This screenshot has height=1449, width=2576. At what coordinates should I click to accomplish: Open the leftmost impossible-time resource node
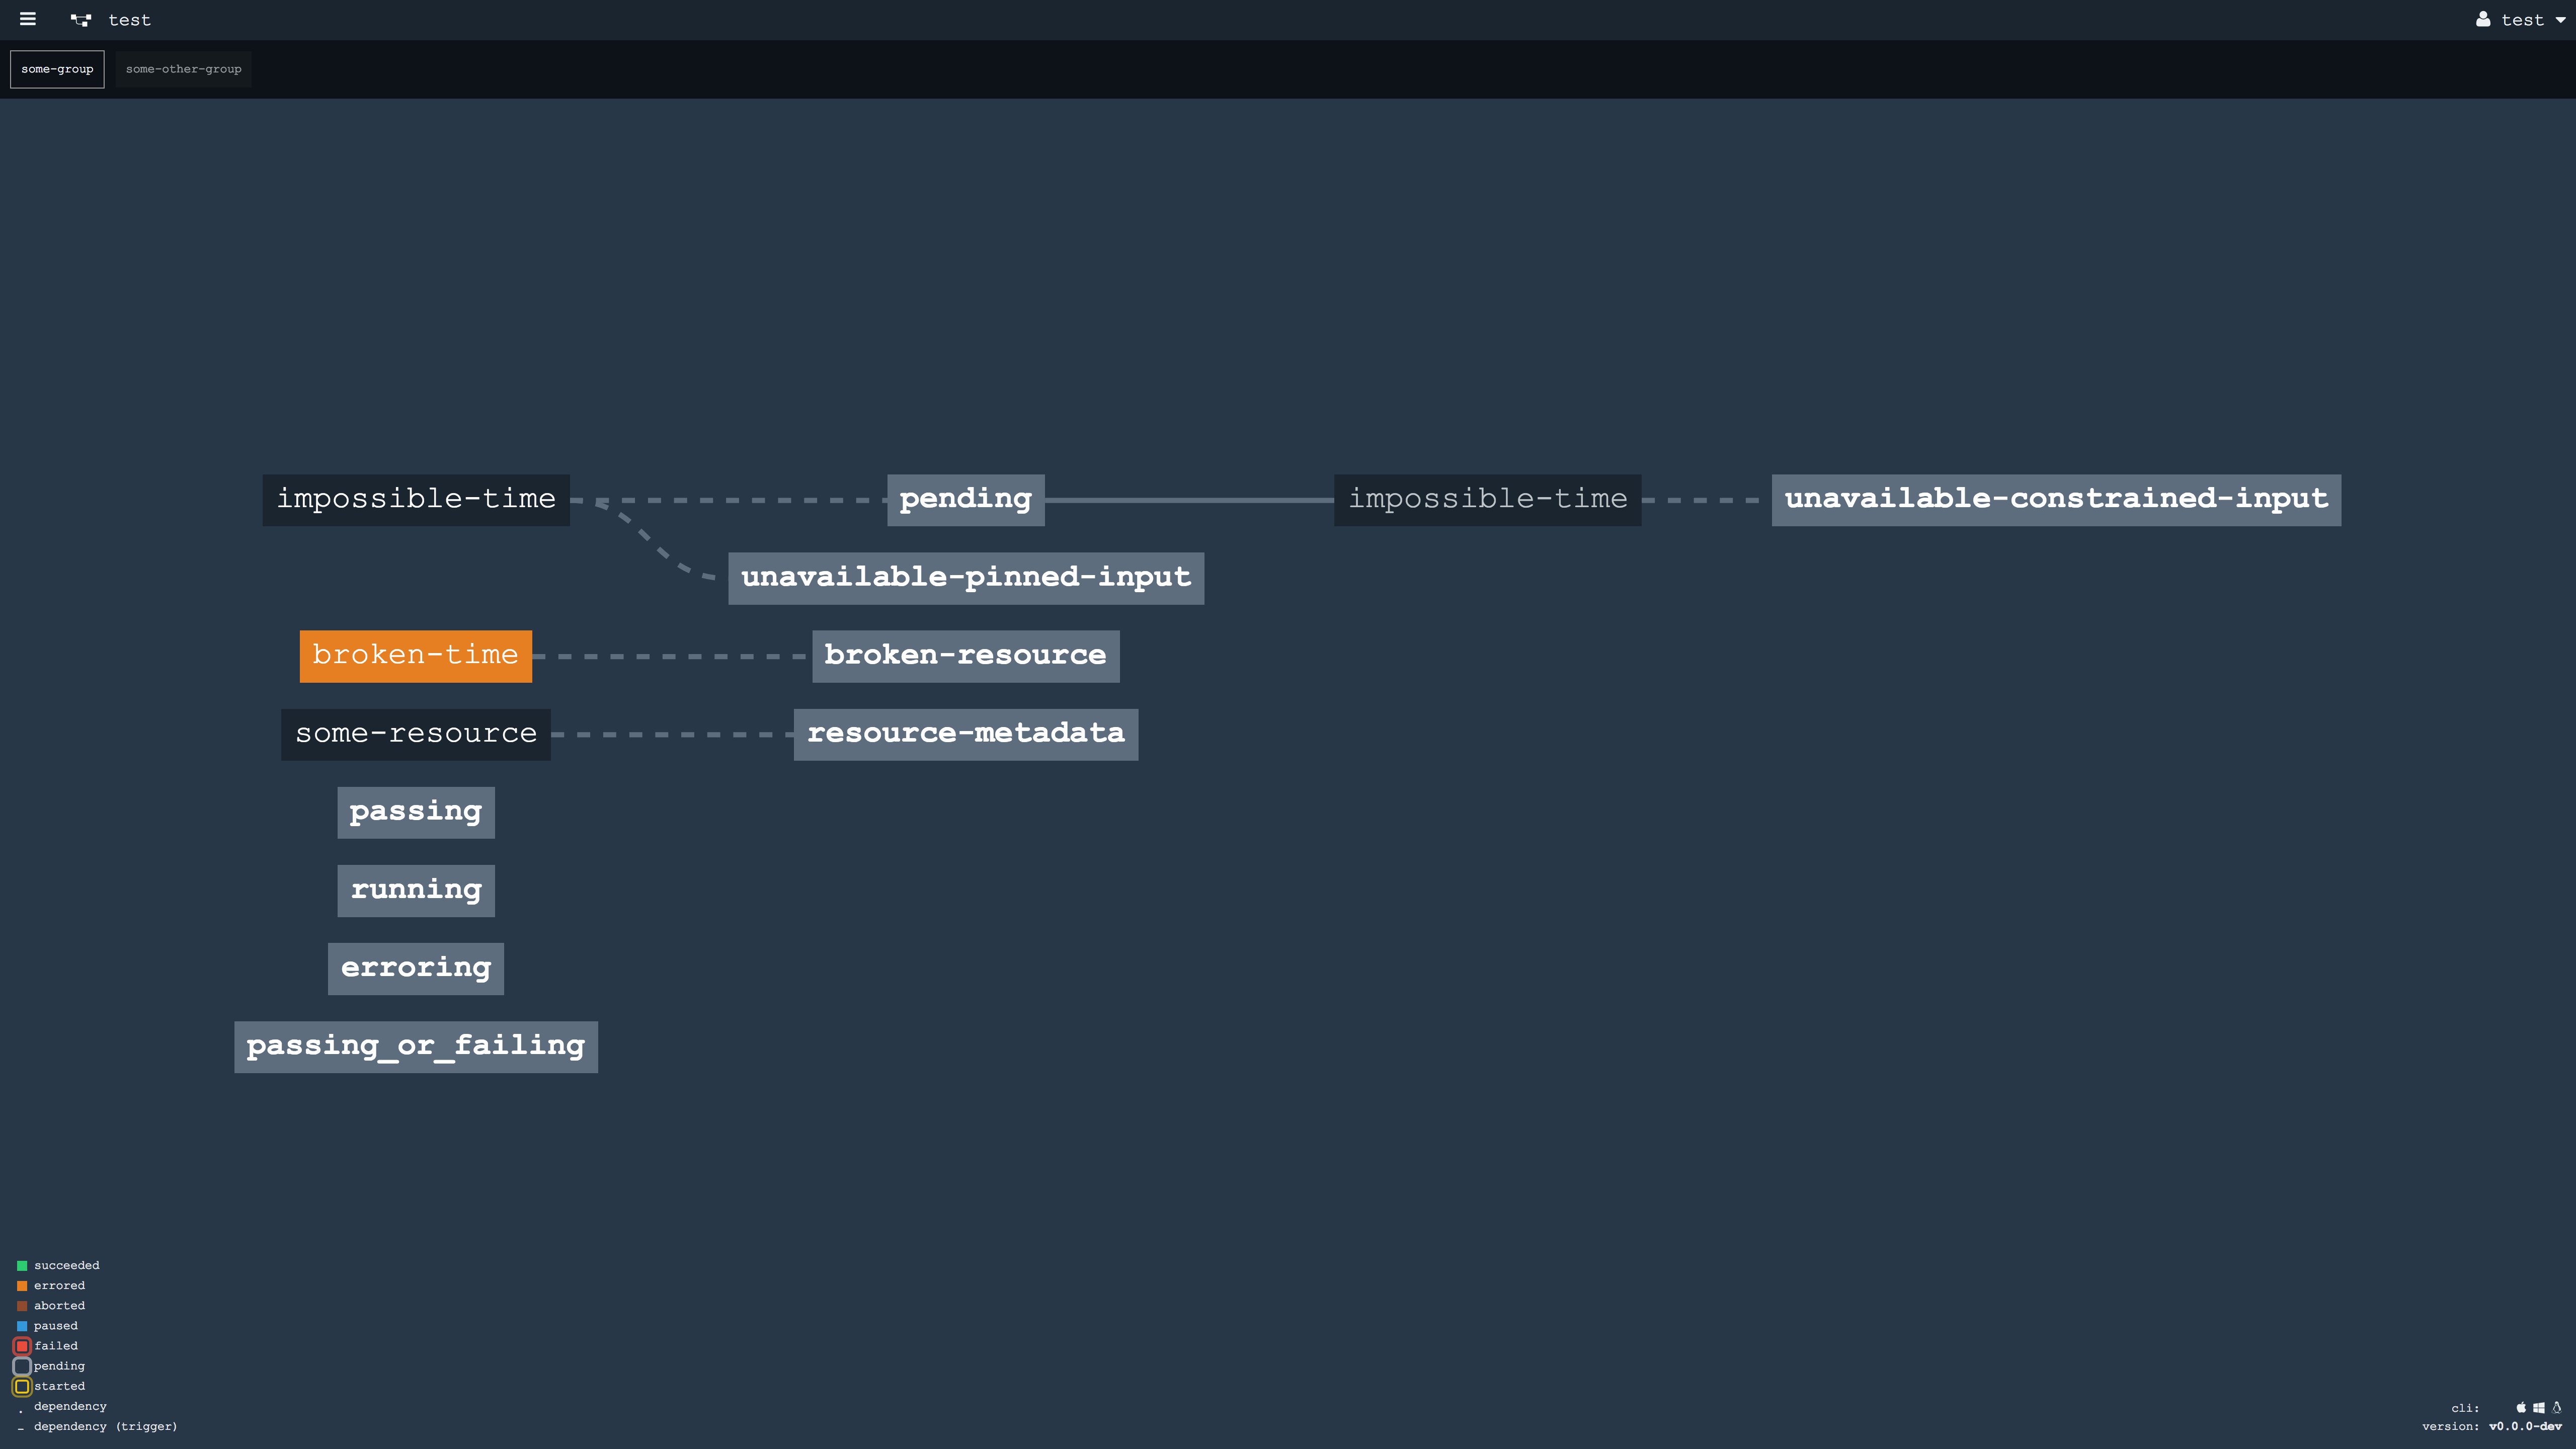(x=416, y=499)
